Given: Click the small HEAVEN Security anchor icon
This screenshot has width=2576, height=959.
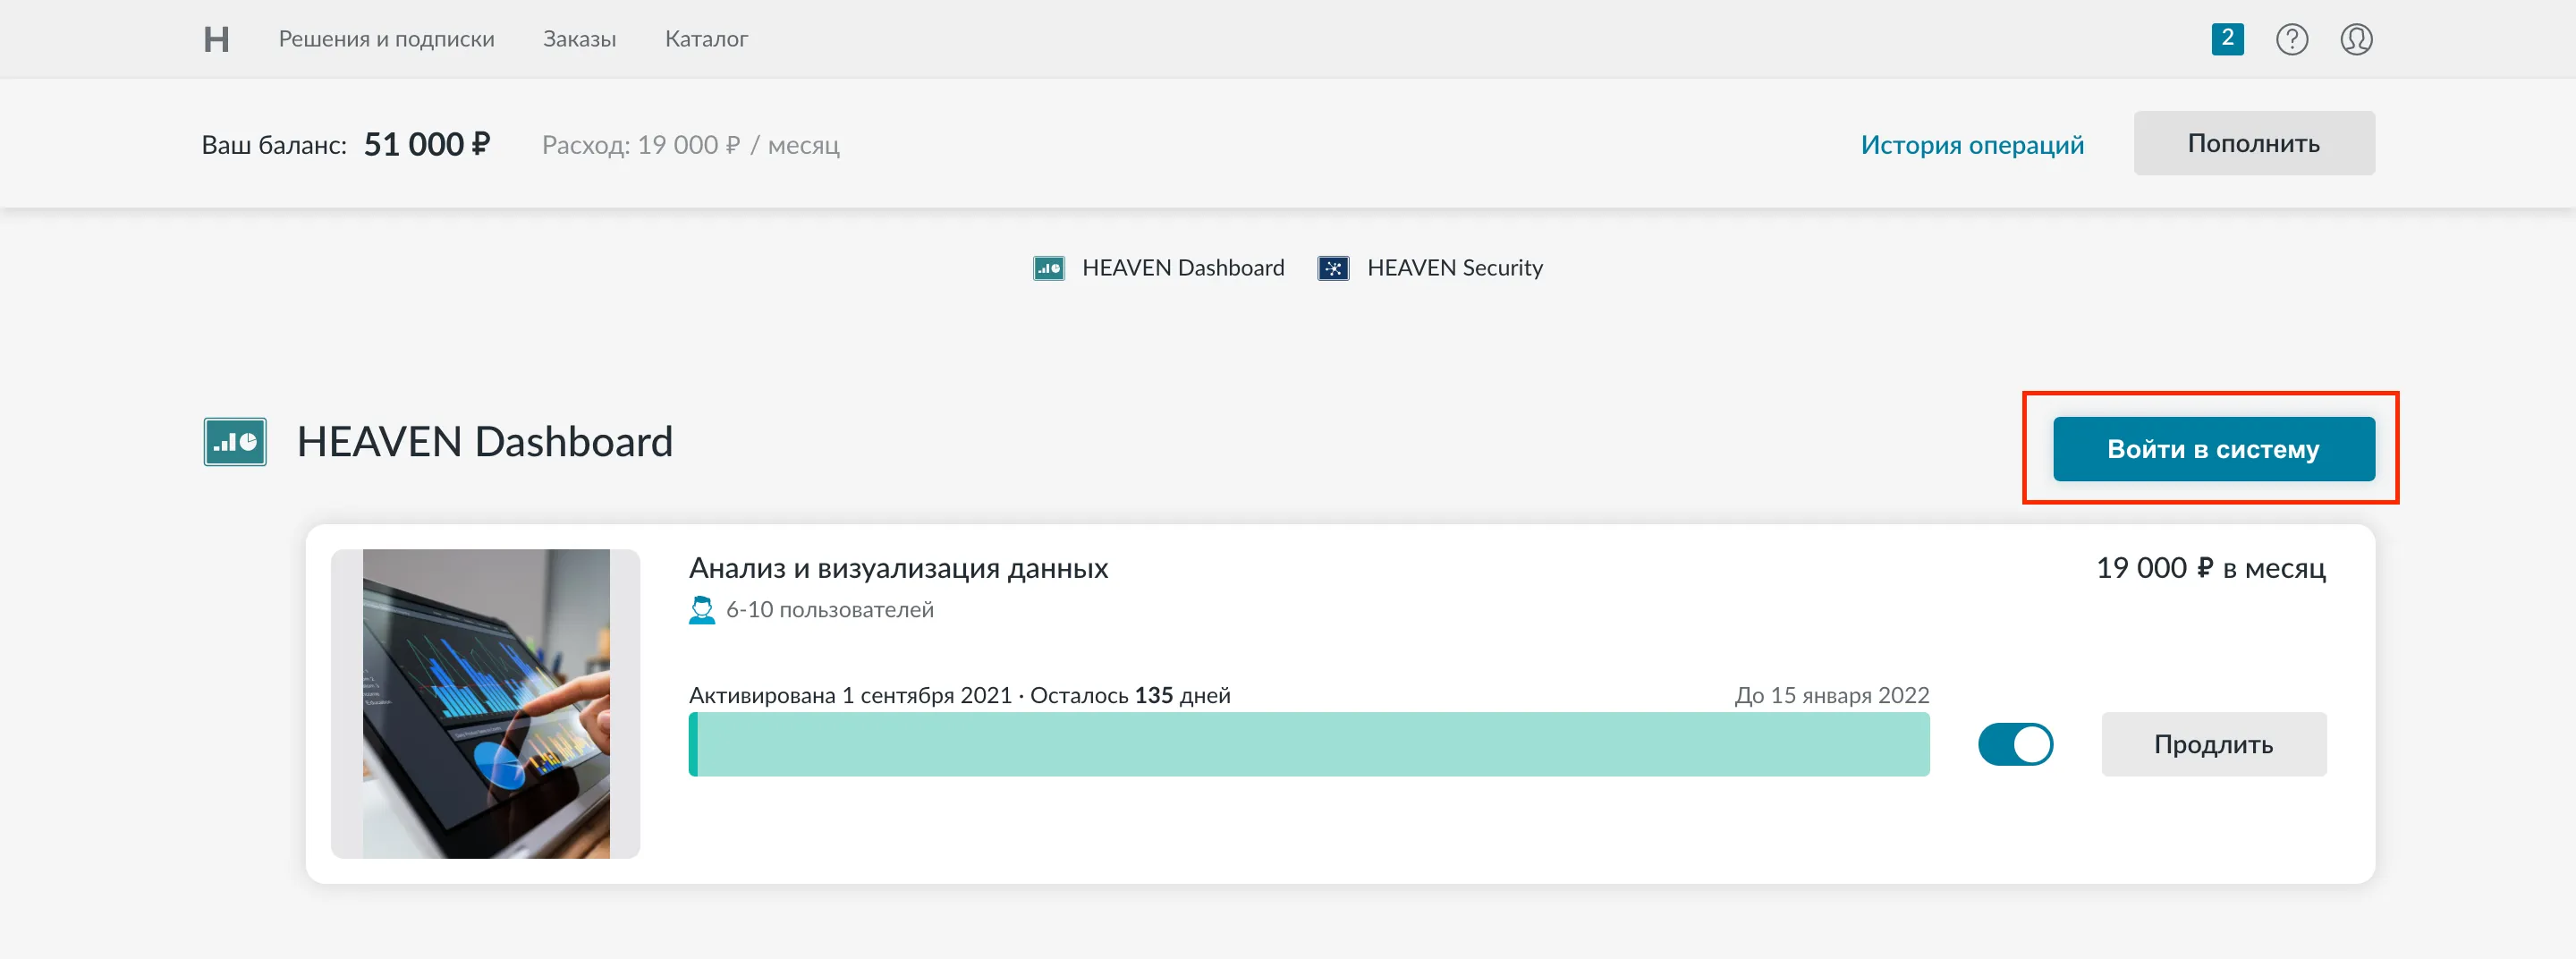Looking at the screenshot, I should tap(1333, 268).
